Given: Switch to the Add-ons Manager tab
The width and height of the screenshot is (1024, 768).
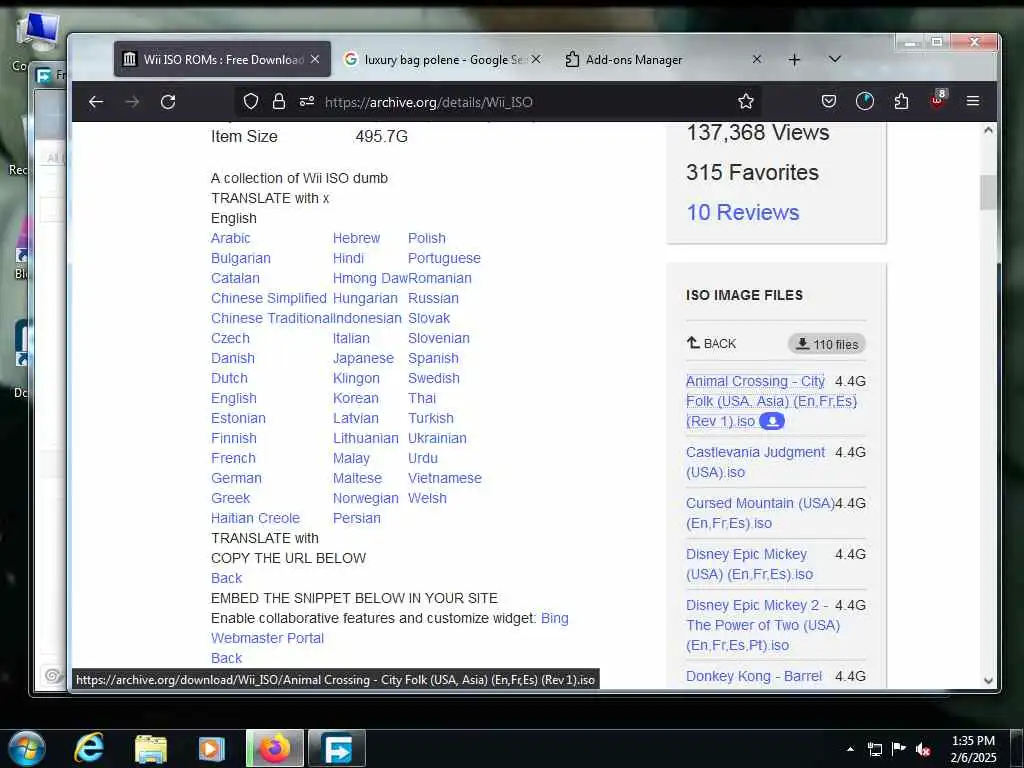Looking at the screenshot, I should 663,59.
